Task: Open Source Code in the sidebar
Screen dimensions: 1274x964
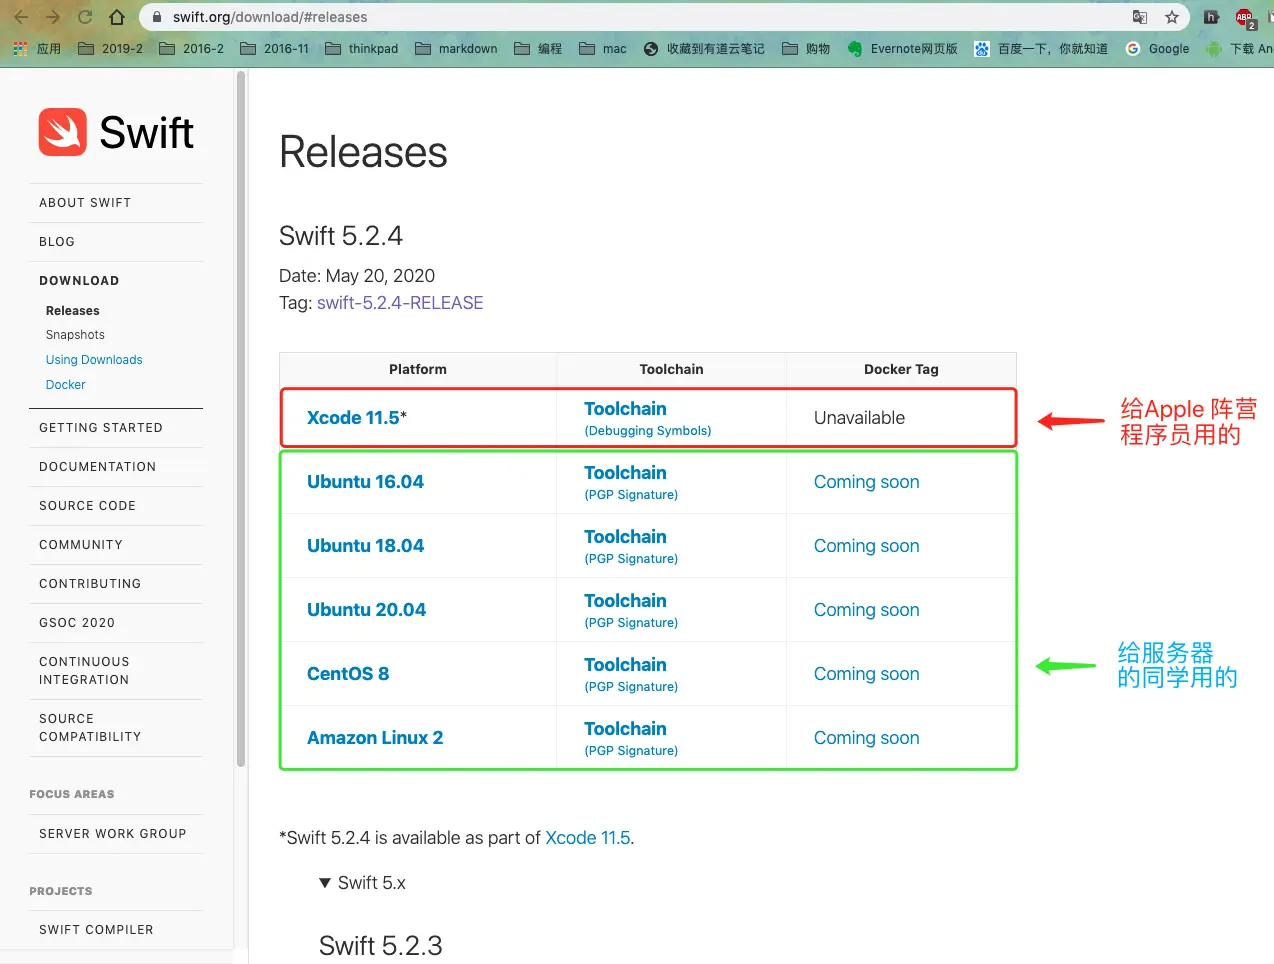Action: [87, 506]
